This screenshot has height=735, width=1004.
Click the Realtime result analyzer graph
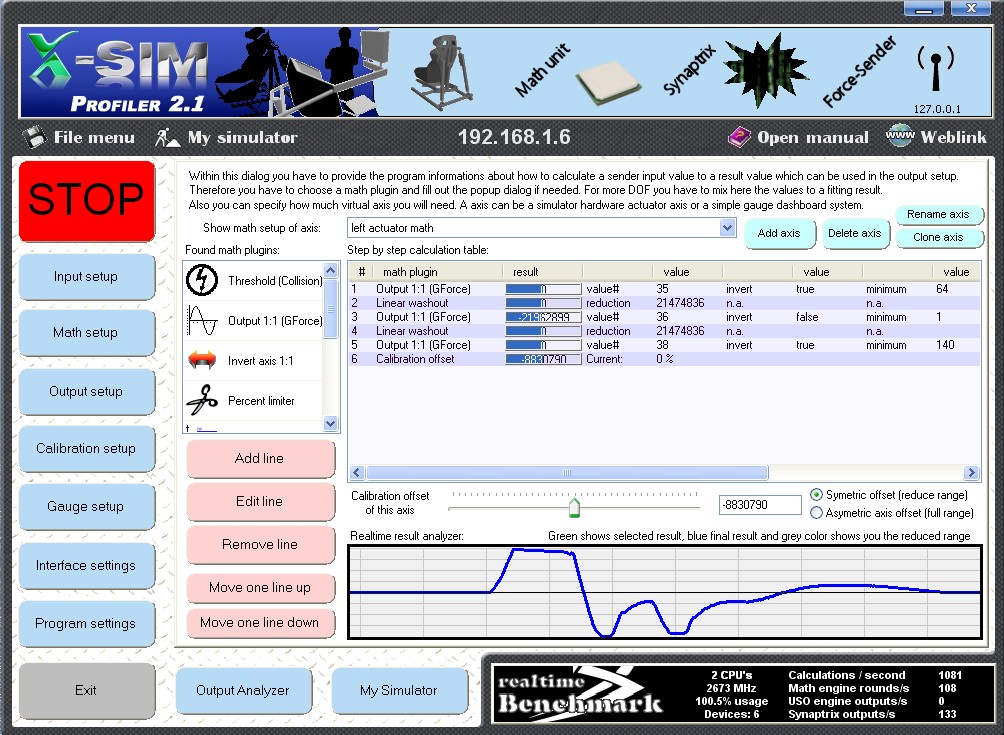[665, 592]
